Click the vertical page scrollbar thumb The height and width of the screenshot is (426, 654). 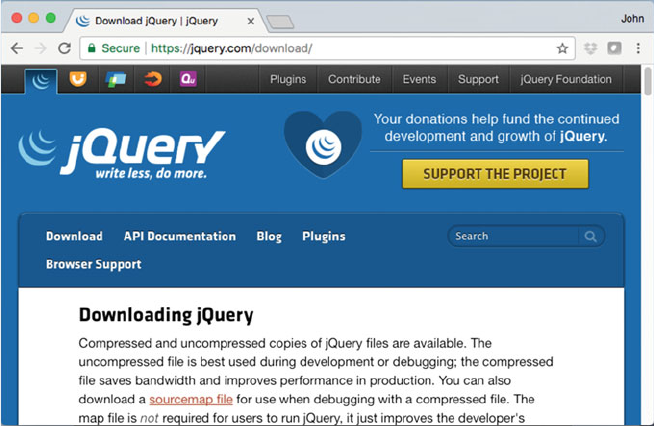[647, 82]
